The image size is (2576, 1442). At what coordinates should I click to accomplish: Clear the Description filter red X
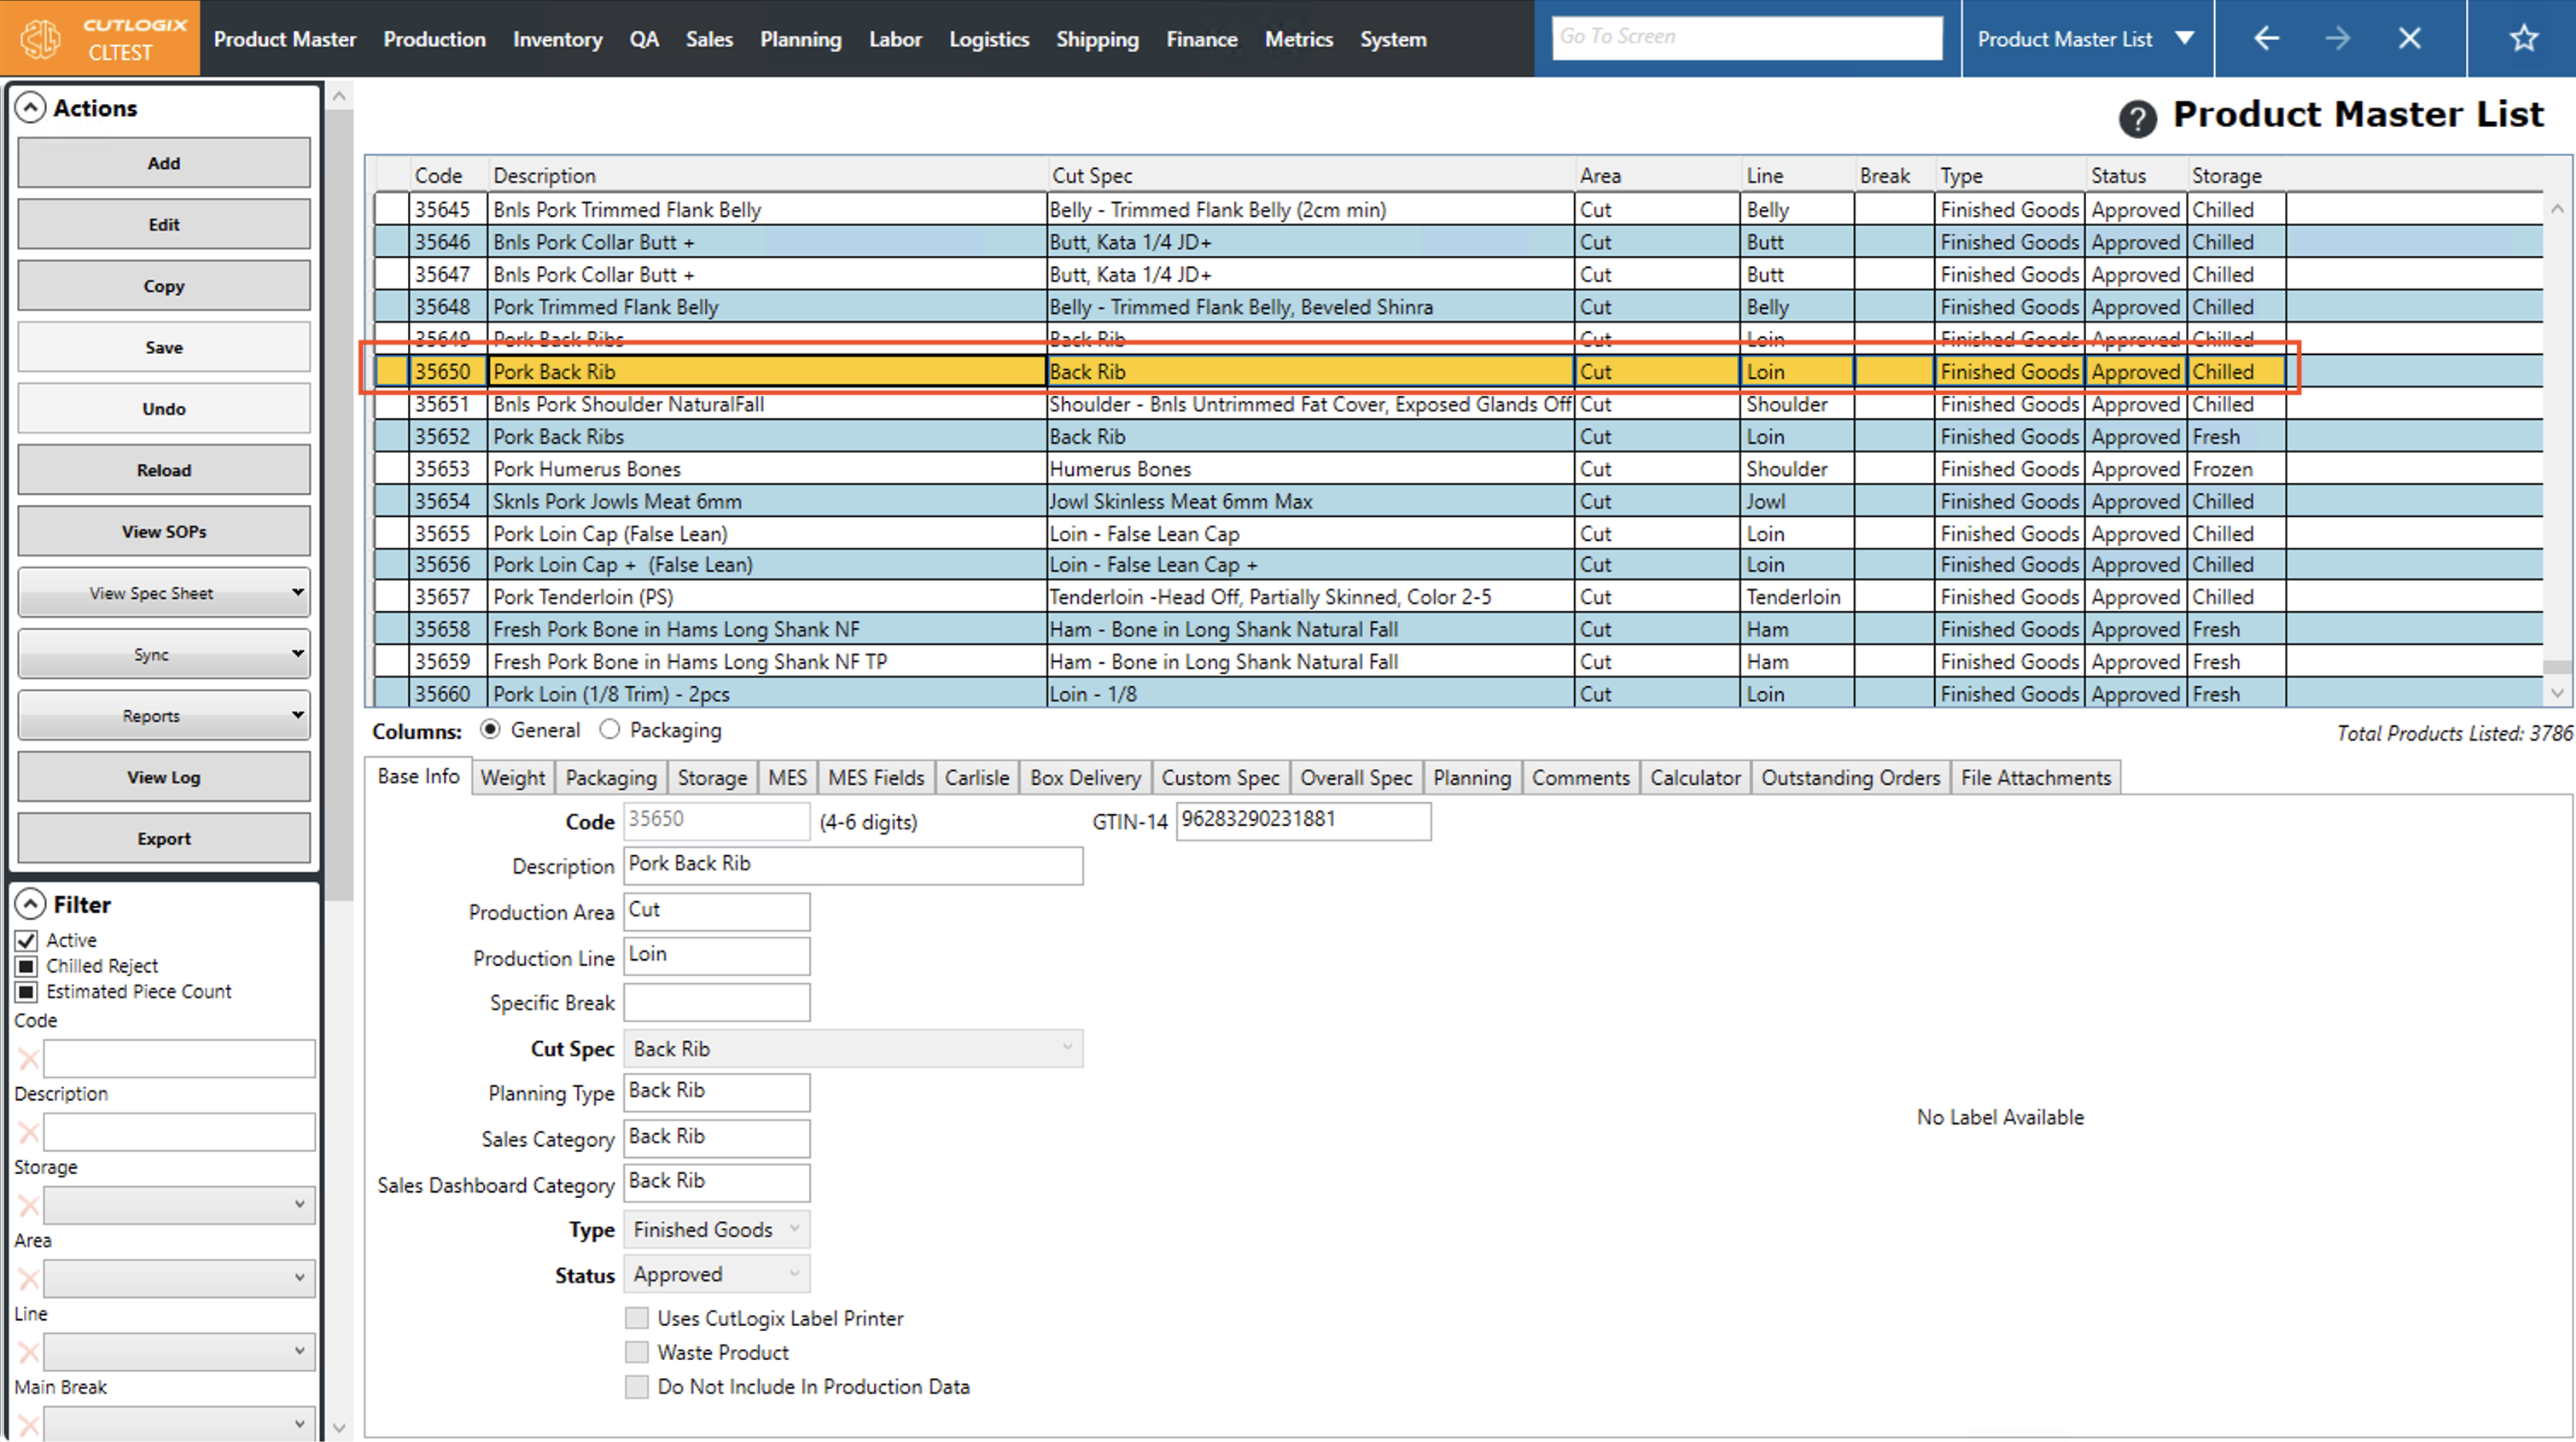pos(28,1133)
